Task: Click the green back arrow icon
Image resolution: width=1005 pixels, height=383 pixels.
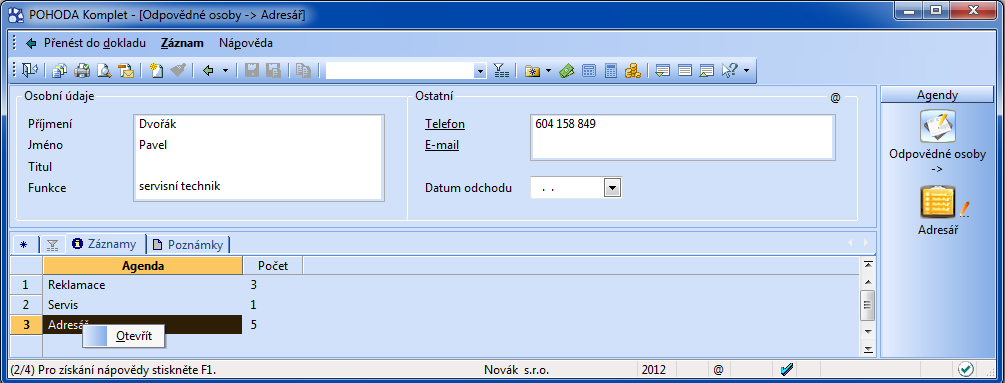Action: click(208, 70)
